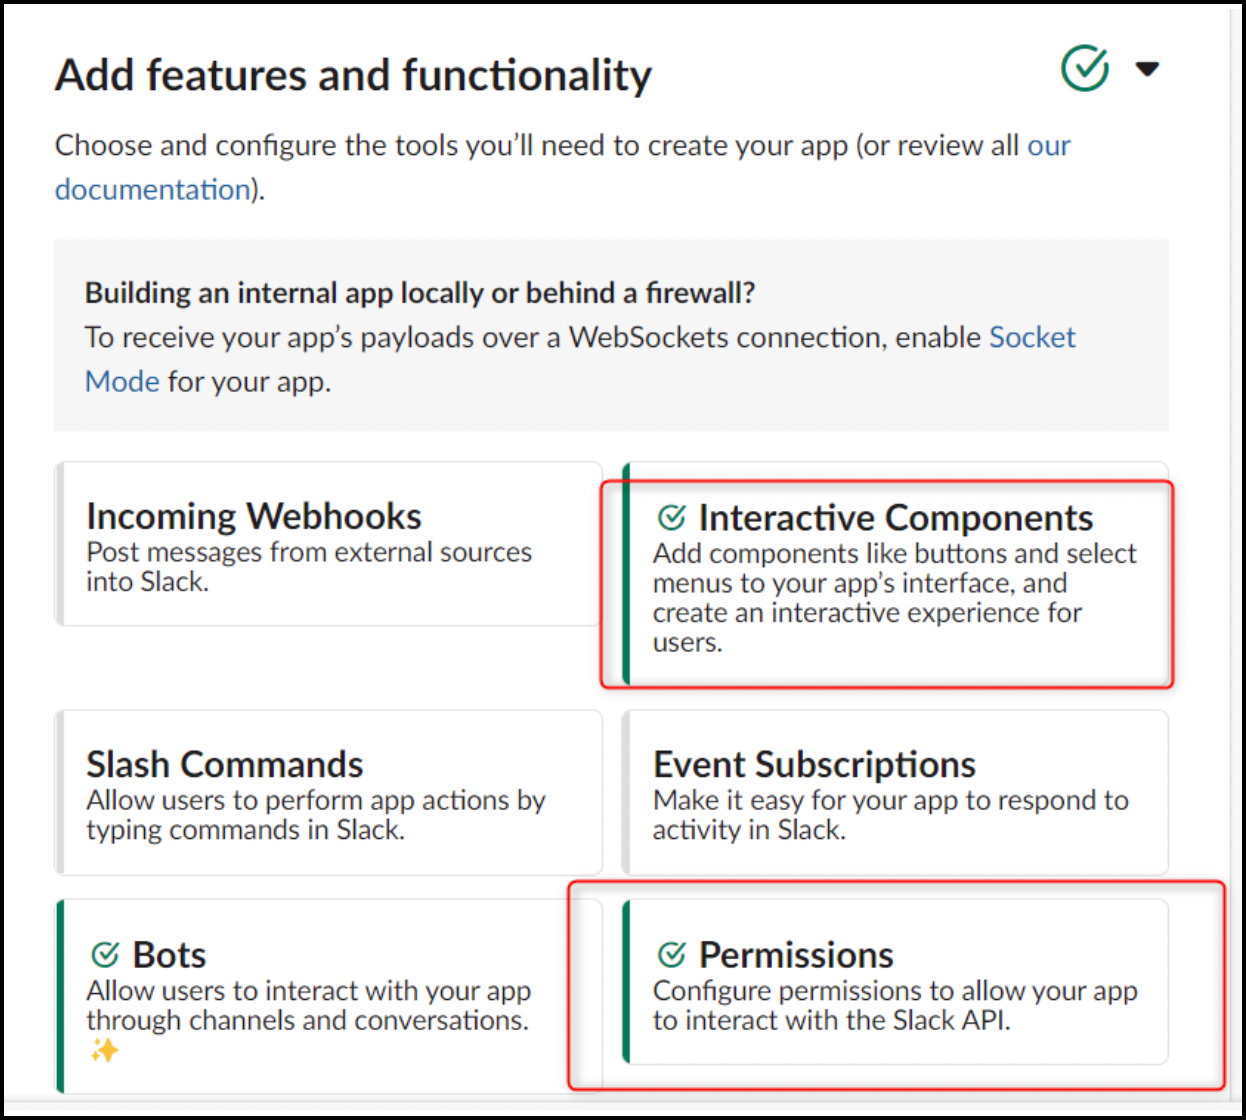This screenshot has height=1120, width=1246.
Task: Open the Permissions heading
Action: pos(796,955)
